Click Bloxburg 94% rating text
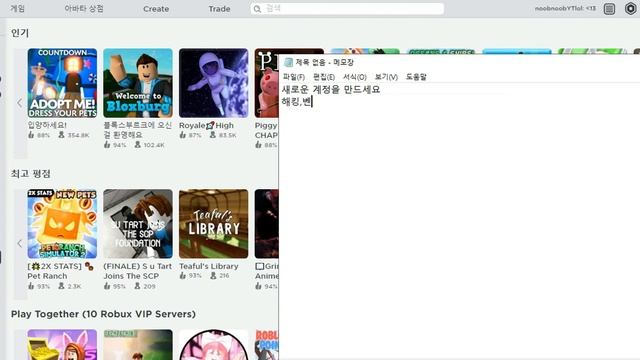The height and width of the screenshot is (360, 640). (115, 145)
